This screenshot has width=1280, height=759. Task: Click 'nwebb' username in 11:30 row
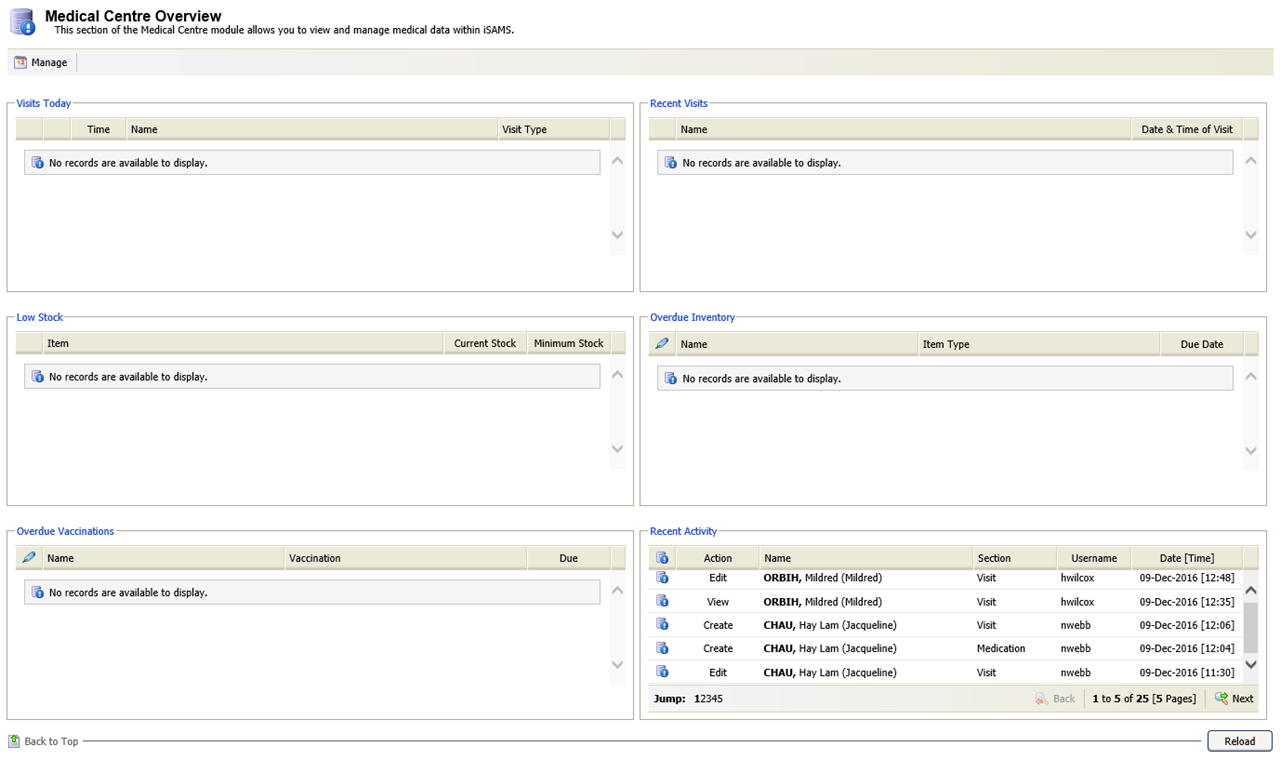(x=1075, y=672)
